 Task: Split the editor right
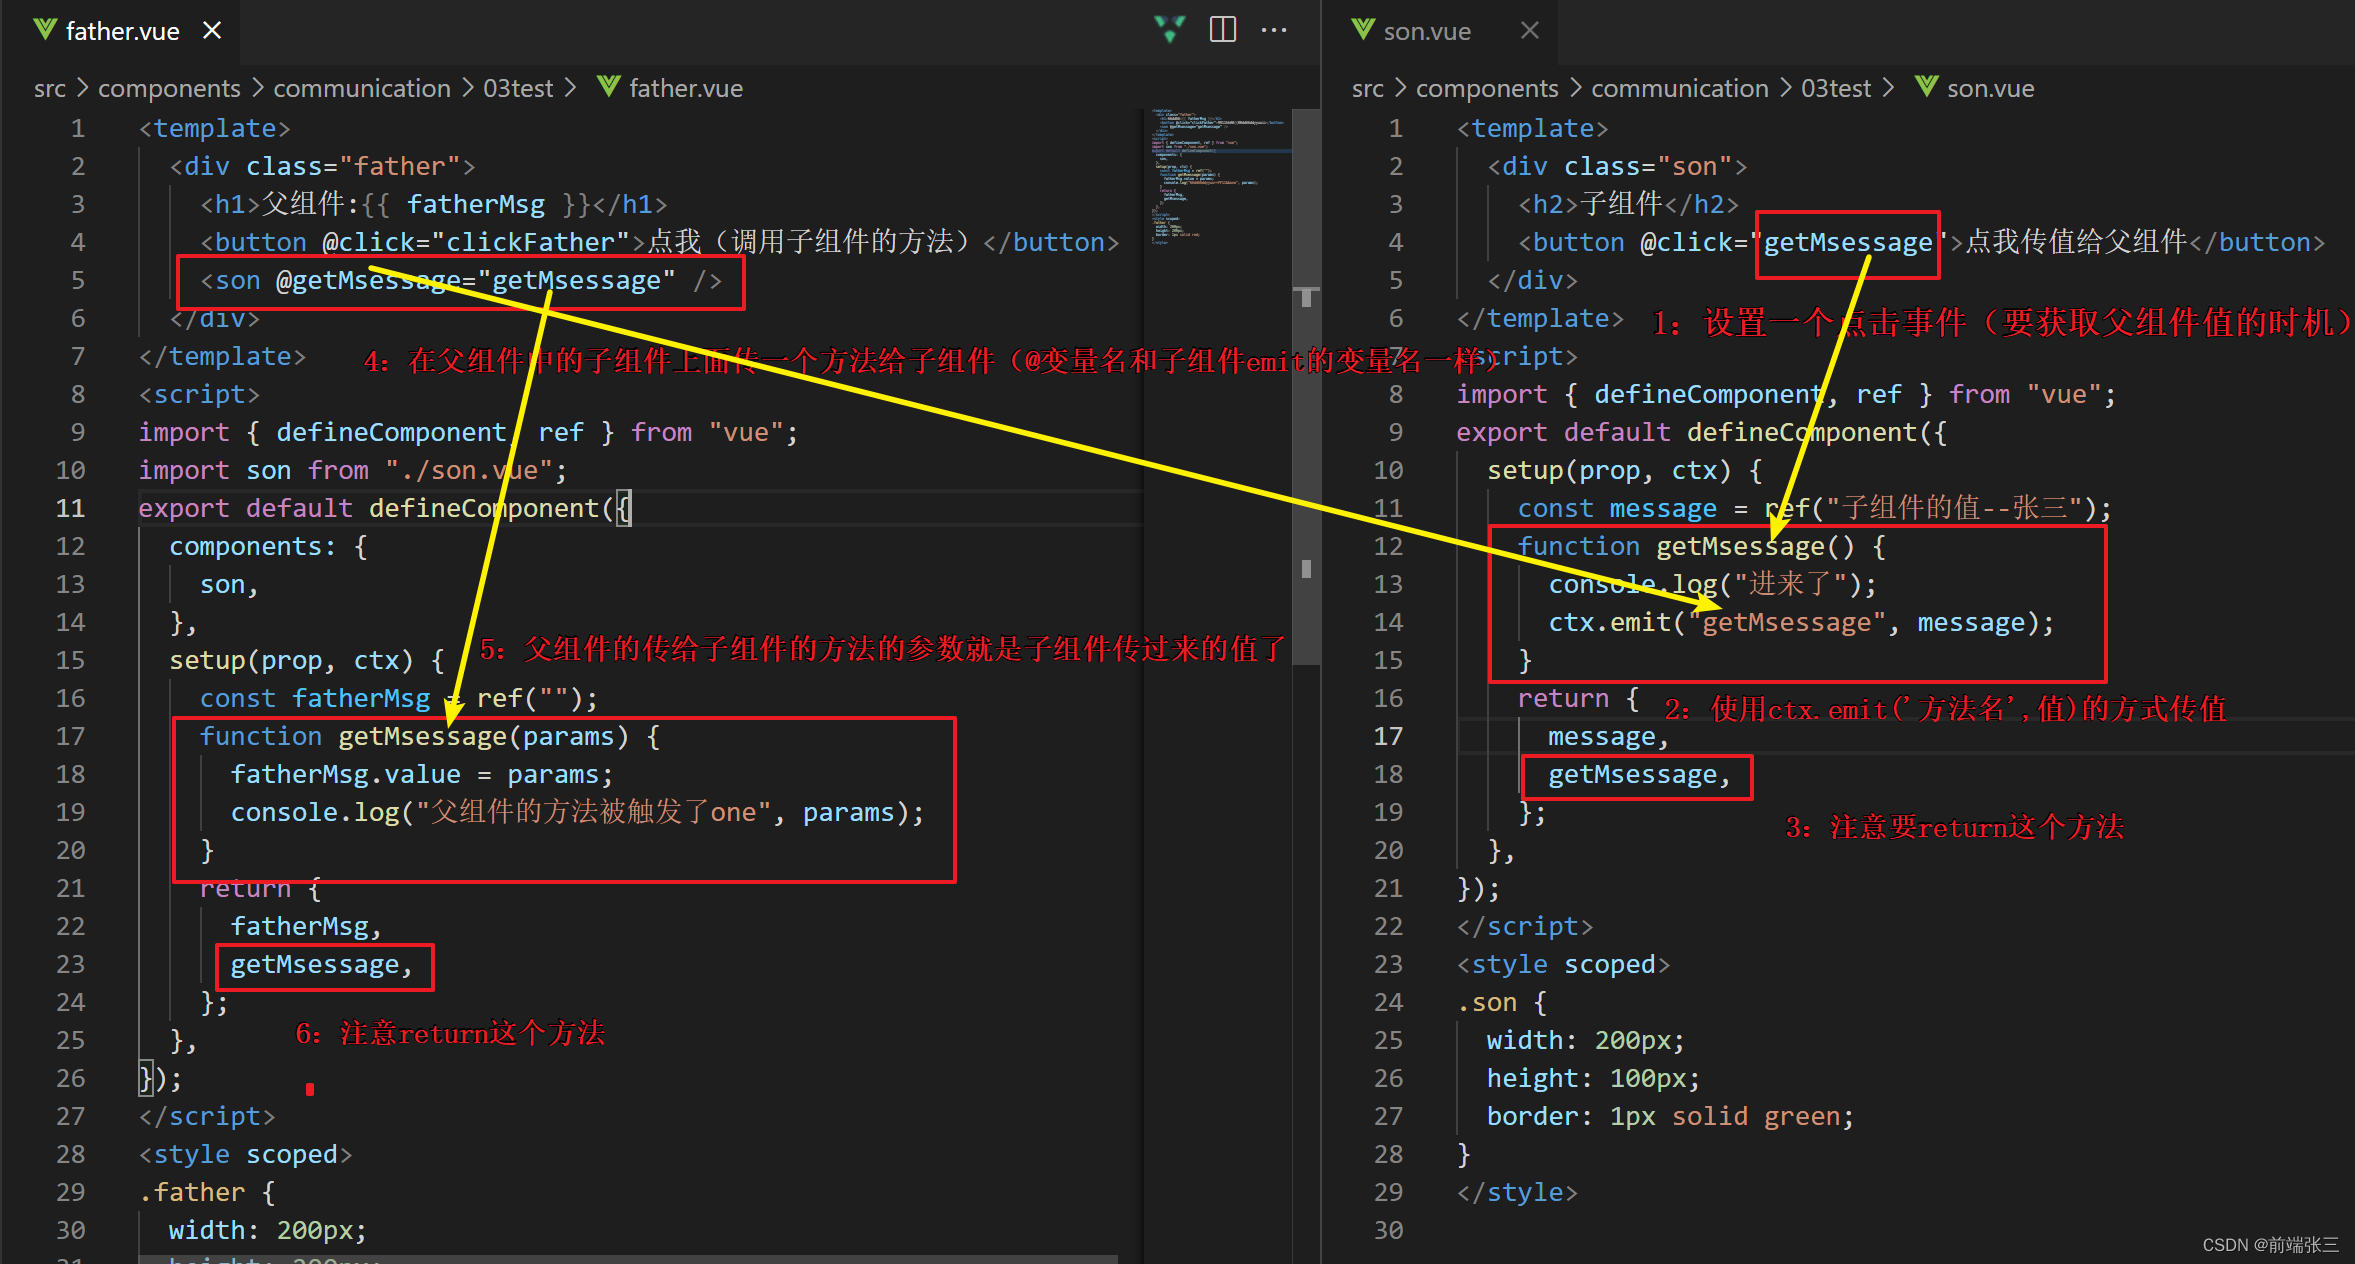coord(1222,29)
